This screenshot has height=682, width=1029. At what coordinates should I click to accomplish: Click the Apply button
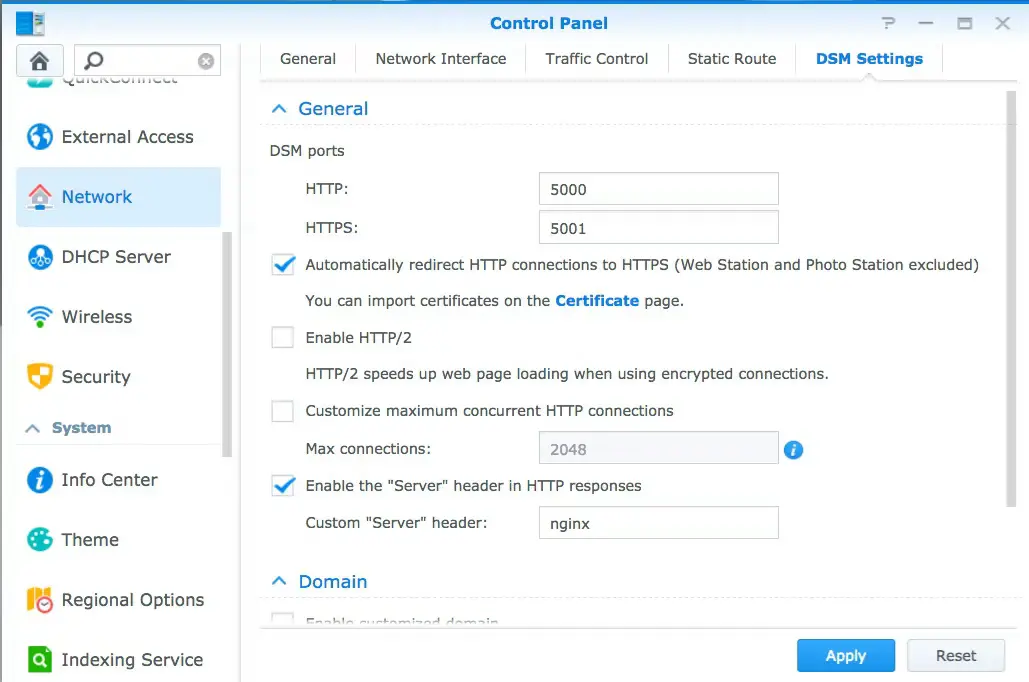point(845,656)
